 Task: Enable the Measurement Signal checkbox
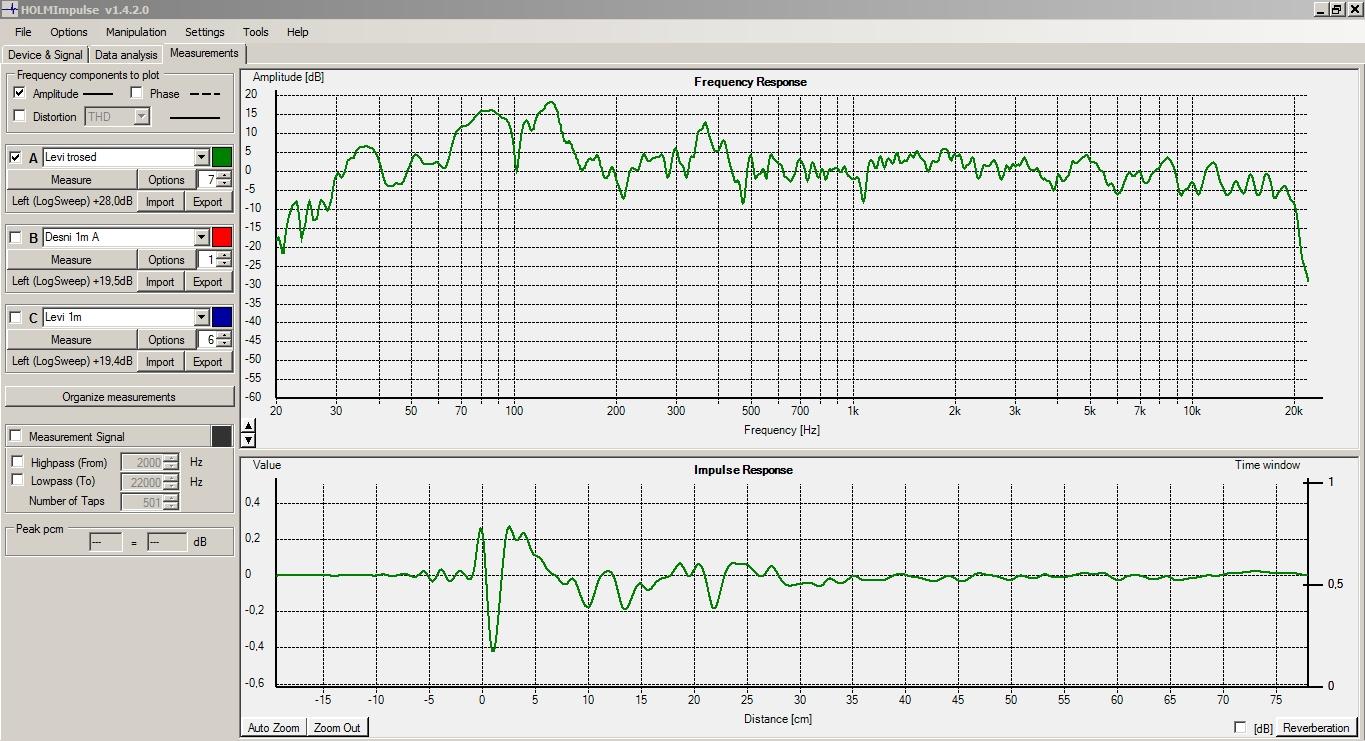click(16, 436)
